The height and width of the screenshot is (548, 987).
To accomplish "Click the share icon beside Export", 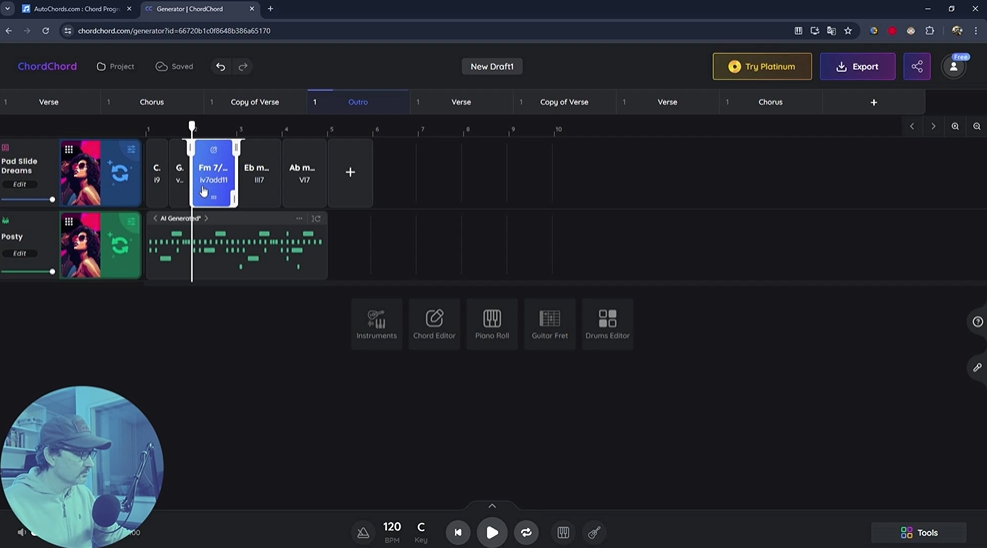I will coord(917,67).
